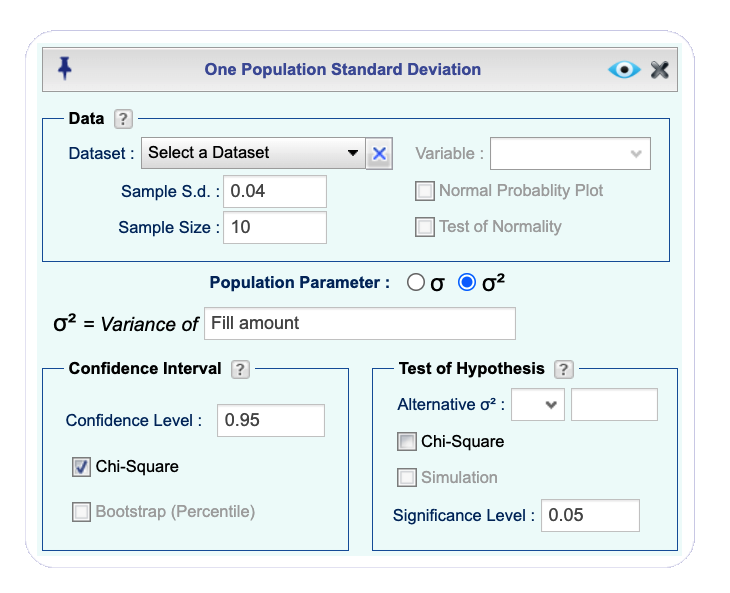Toggle visibility with the eye icon
The height and width of the screenshot is (593, 730).
point(624,70)
